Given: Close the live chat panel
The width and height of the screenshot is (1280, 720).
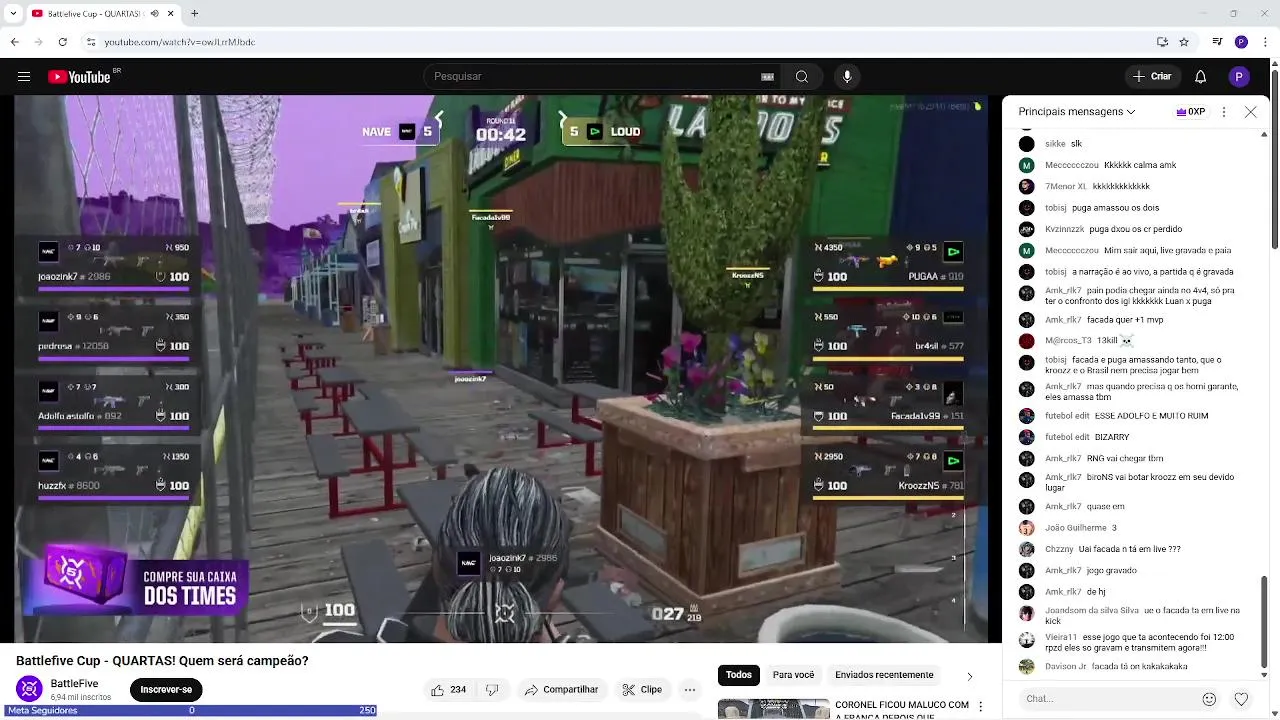Looking at the screenshot, I should pyautogui.click(x=1250, y=112).
